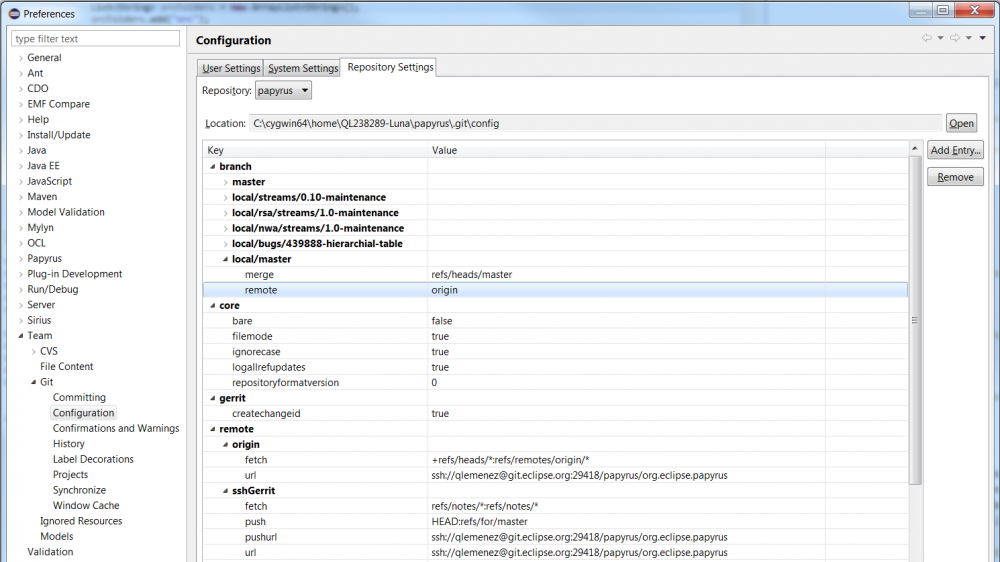The width and height of the screenshot is (1000, 562).
Task: Open the Committing preferences page
Action: coord(79,397)
